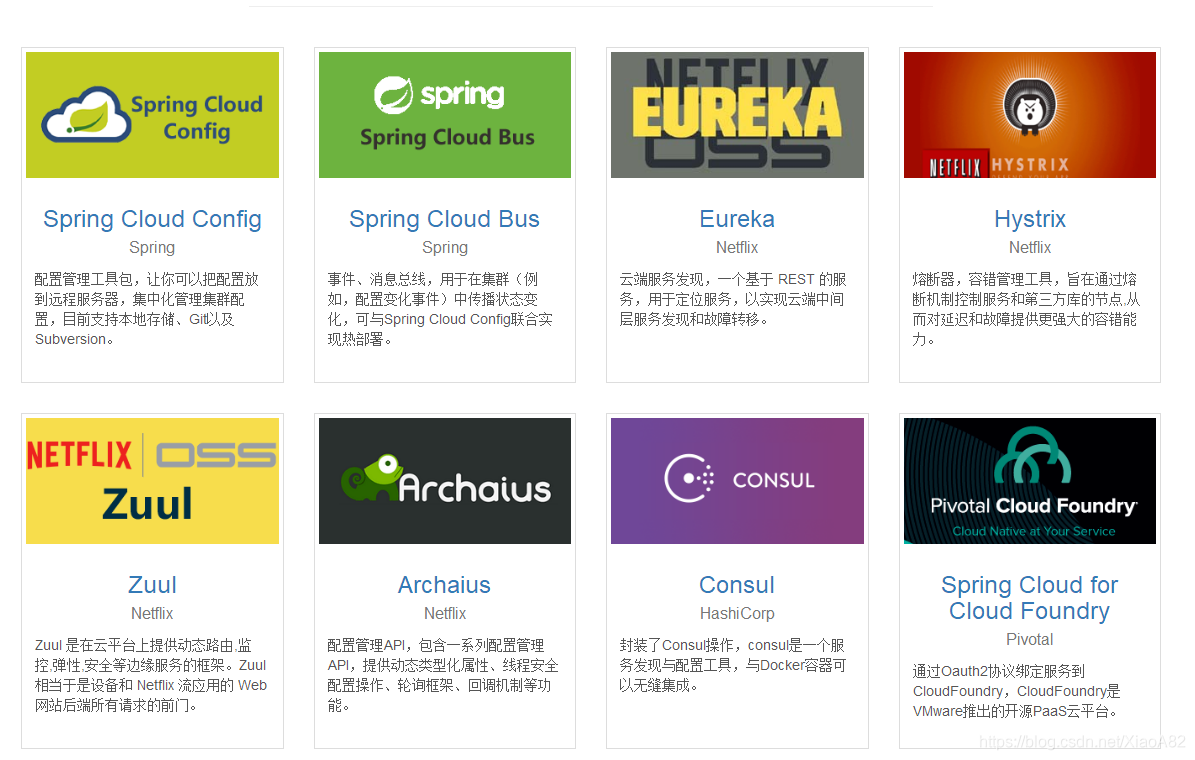The height and width of the screenshot is (760, 1195).
Task: Click the Archaius description starting '配置管理API'
Action: (x=443, y=675)
